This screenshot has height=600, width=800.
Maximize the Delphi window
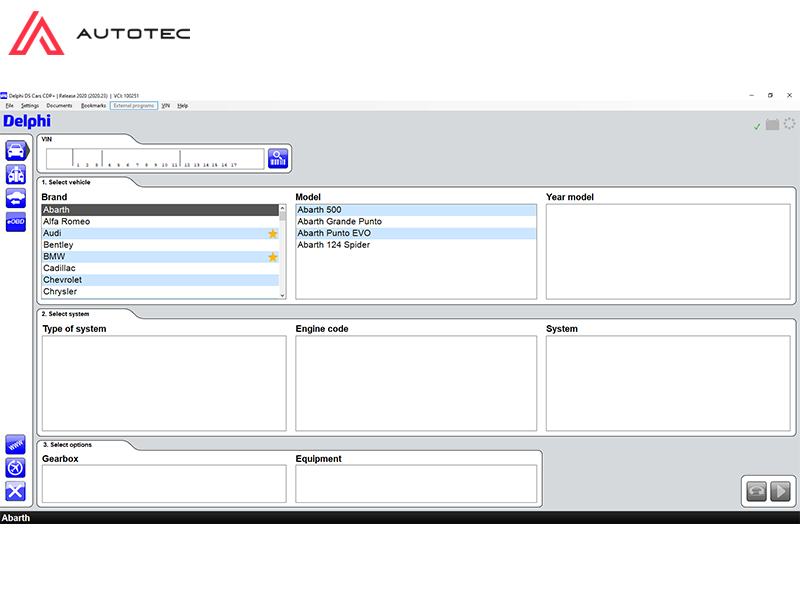coord(770,95)
